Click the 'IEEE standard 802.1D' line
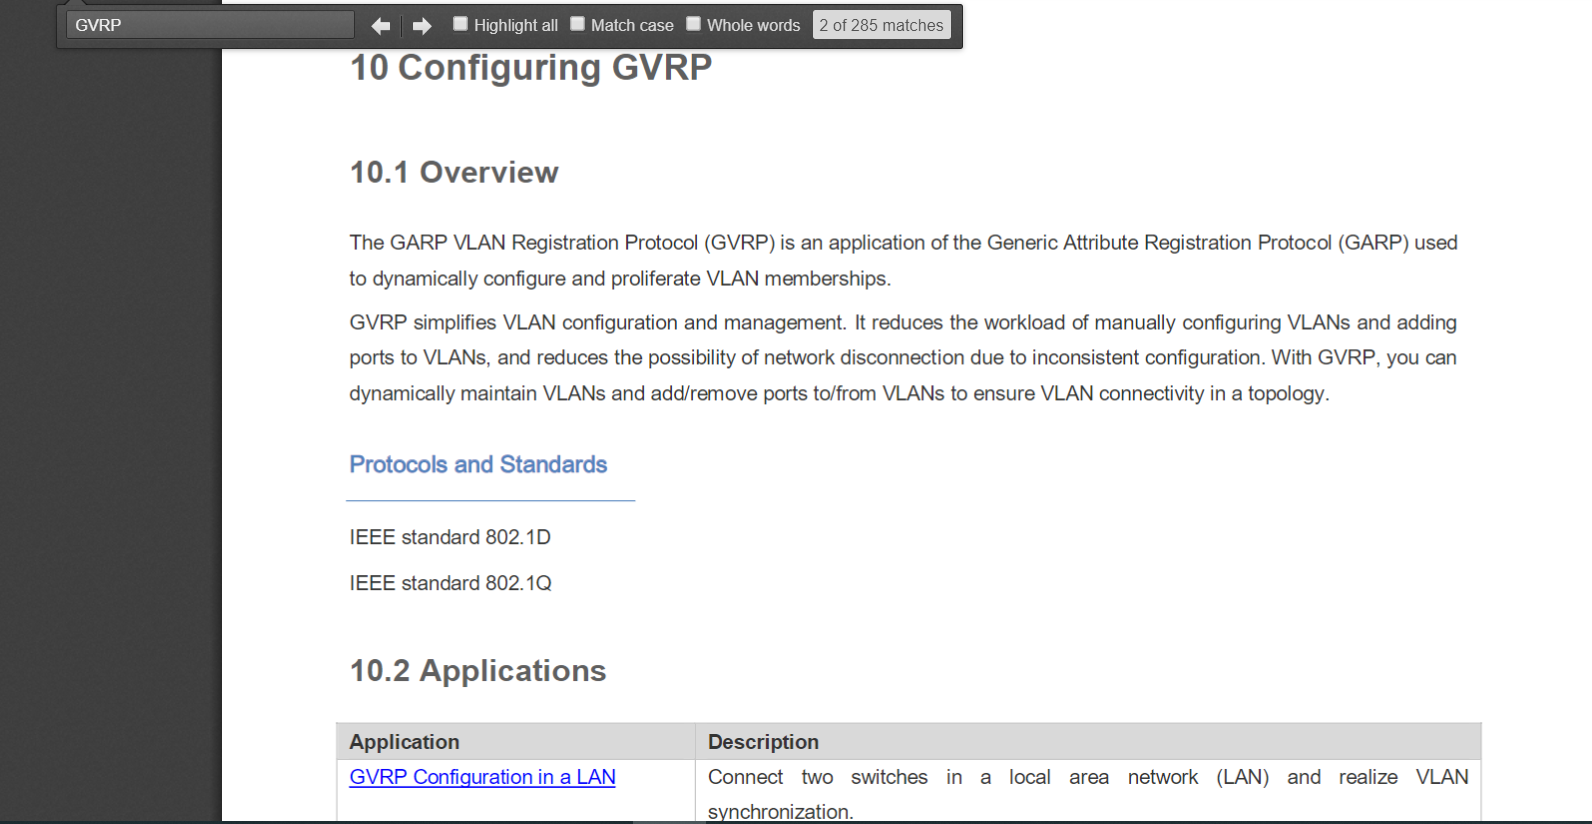Viewport: 1592px width, 824px height. point(450,537)
